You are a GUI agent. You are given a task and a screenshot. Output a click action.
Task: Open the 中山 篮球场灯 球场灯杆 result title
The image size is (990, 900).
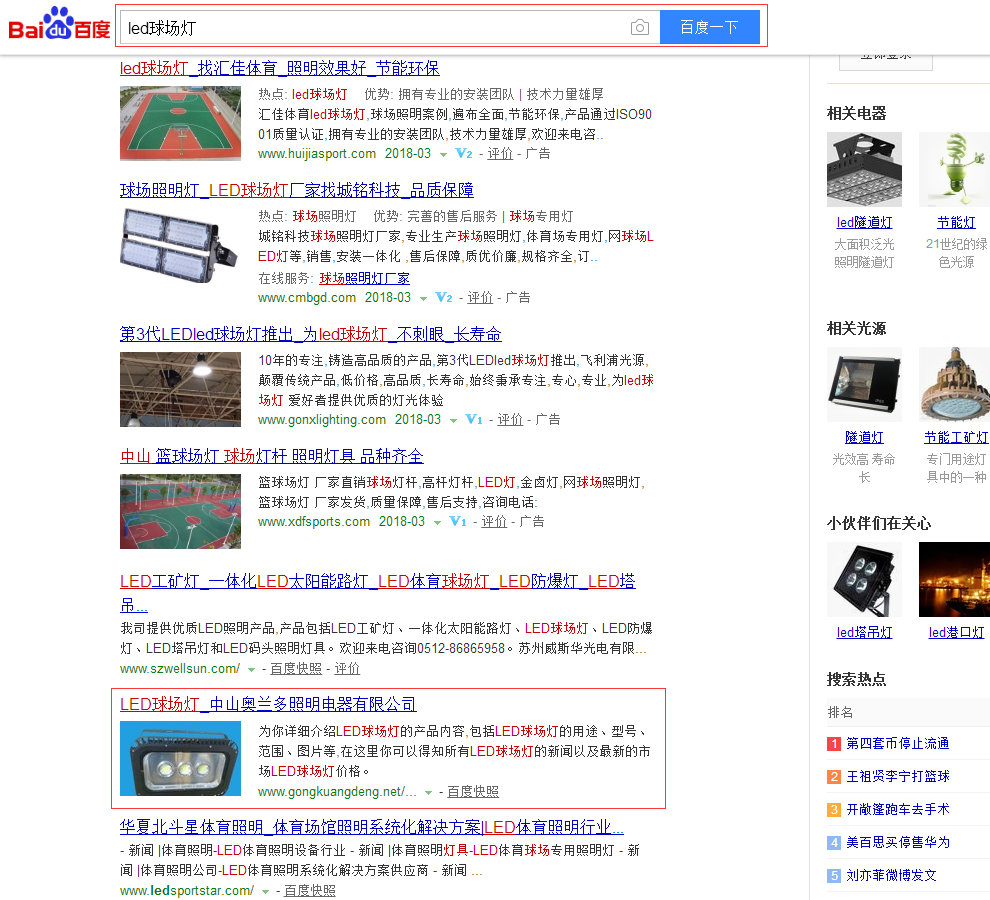click(271, 456)
